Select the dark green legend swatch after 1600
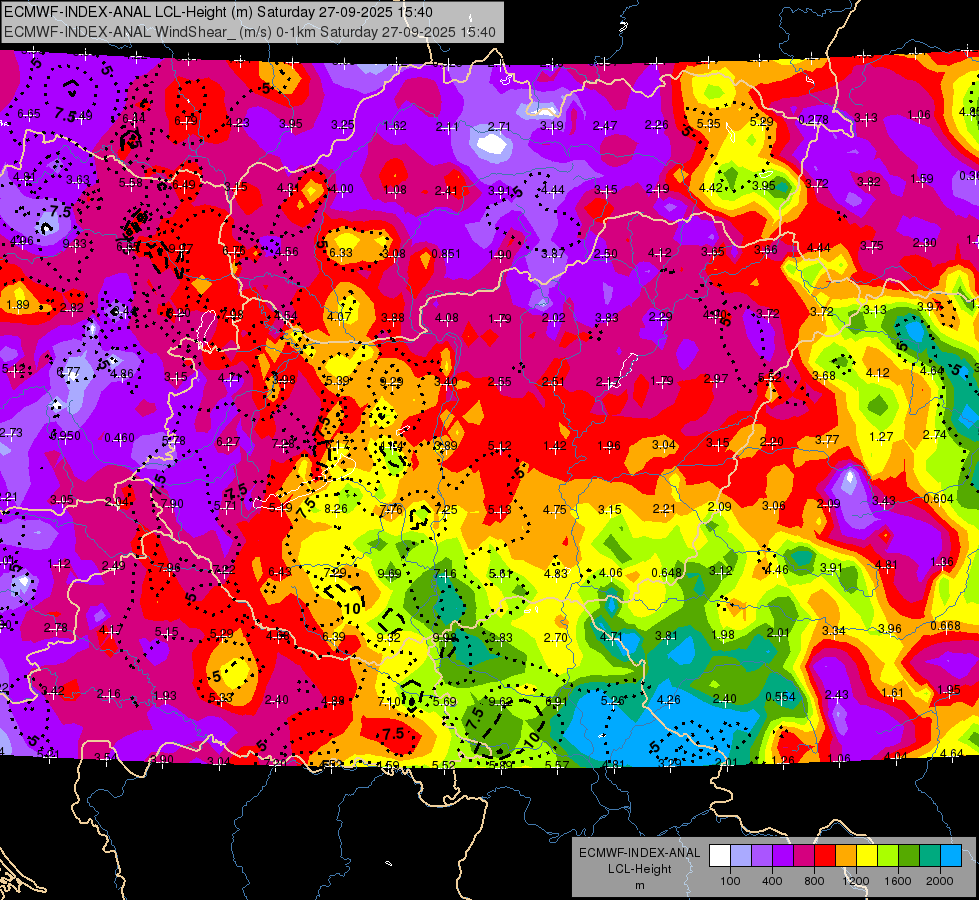The height and width of the screenshot is (900, 979). (x=908, y=856)
